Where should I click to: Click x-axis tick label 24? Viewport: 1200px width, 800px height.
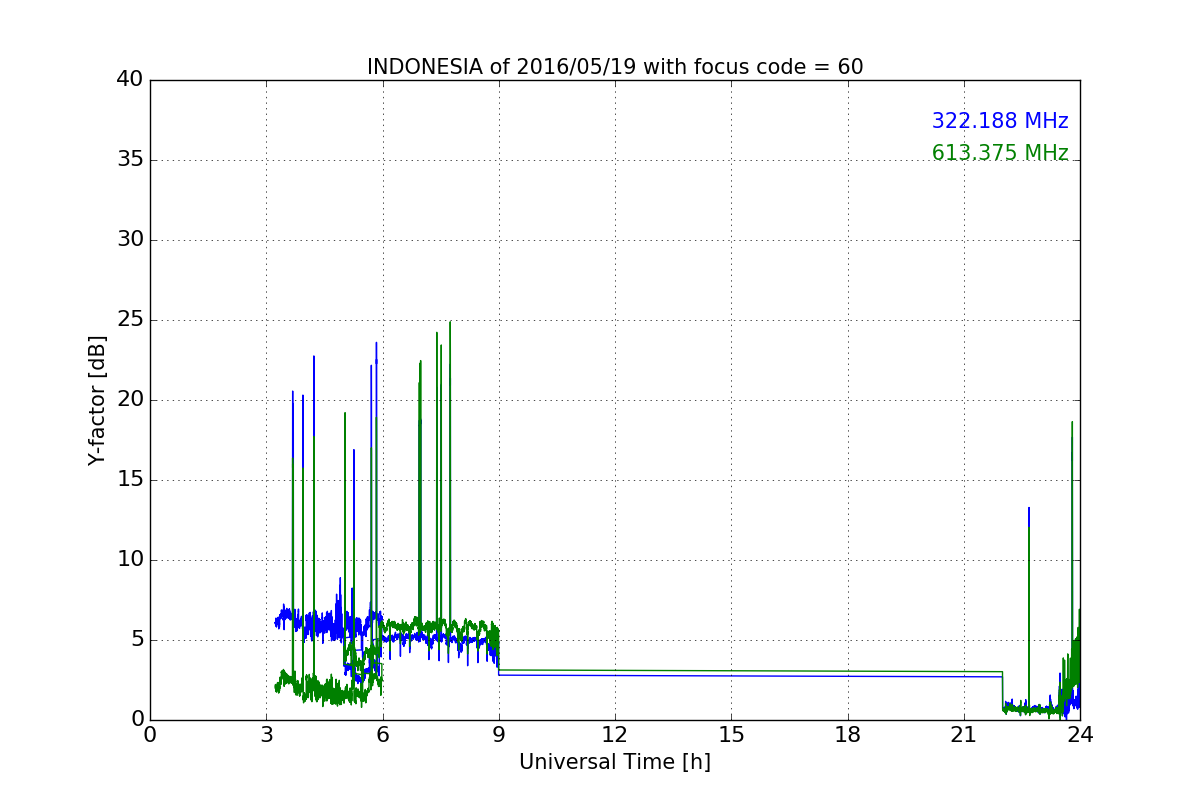1080,734
